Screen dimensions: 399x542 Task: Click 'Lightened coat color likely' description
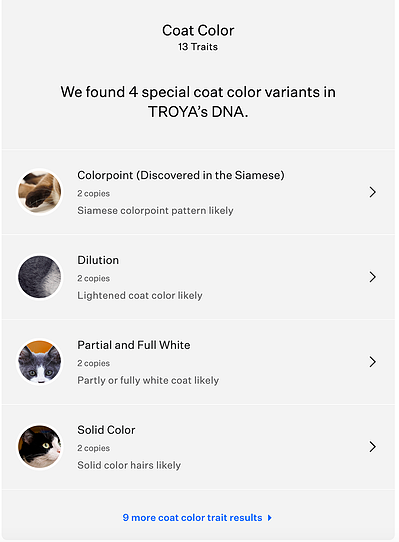click(x=140, y=296)
